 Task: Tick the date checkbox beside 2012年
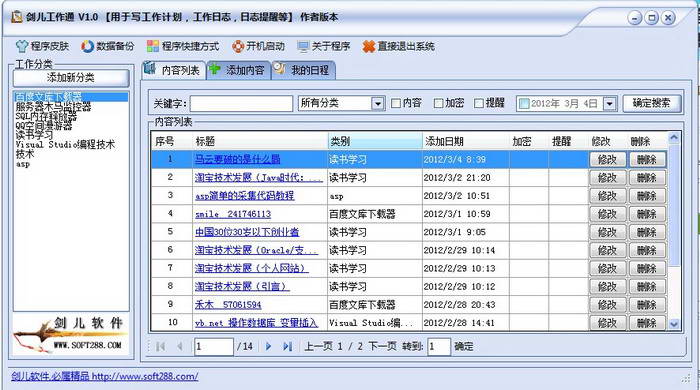(x=524, y=104)
